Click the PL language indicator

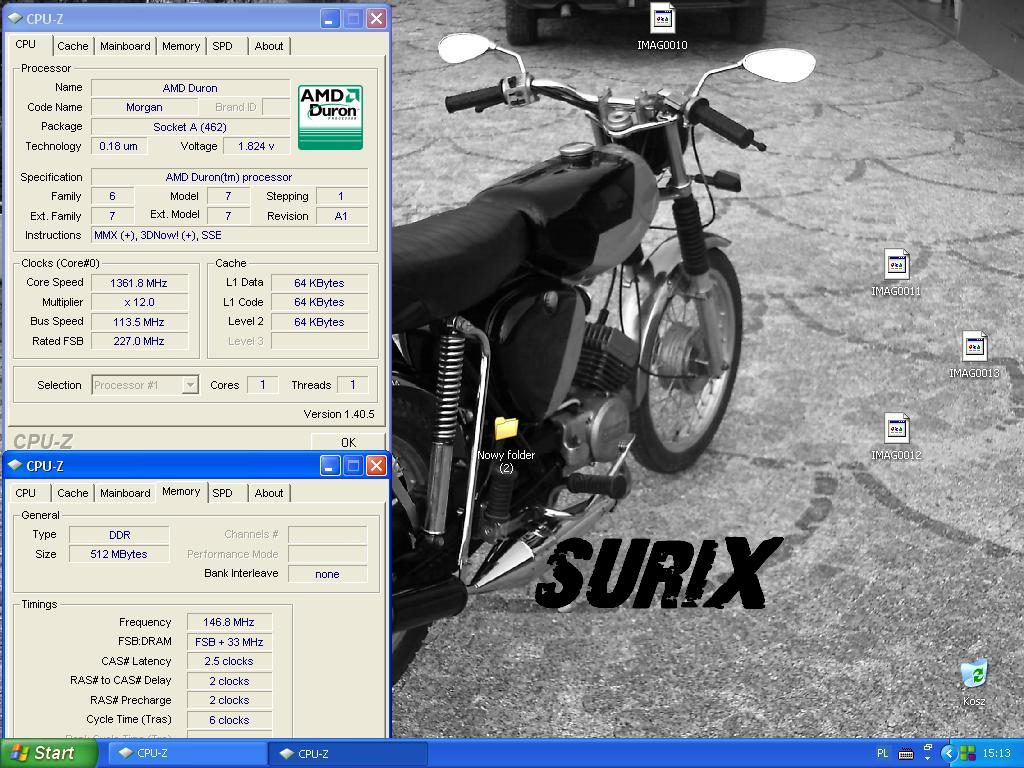point(882,754)
